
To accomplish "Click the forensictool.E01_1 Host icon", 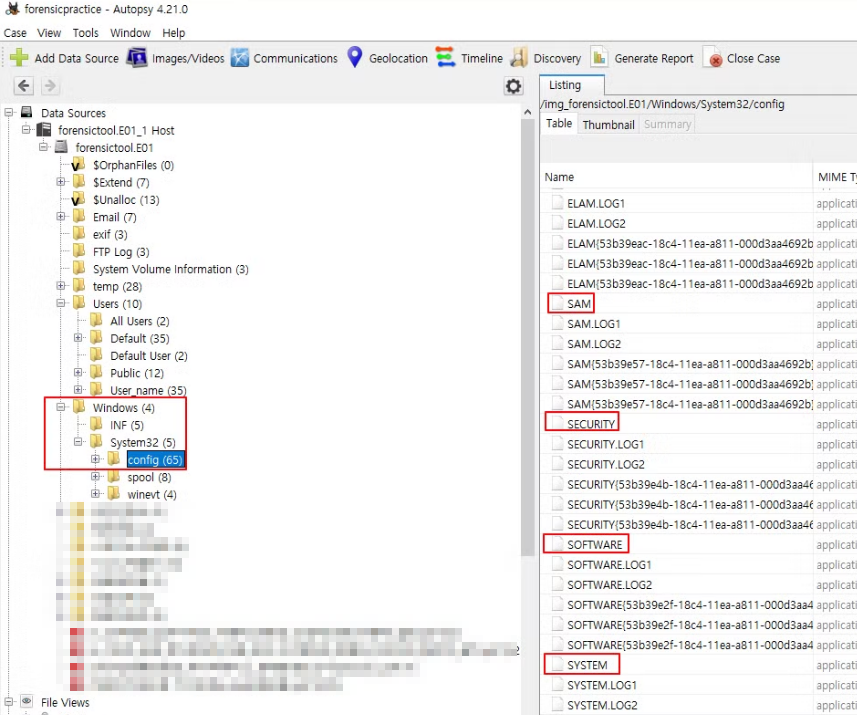I will [x=44, y=130].
